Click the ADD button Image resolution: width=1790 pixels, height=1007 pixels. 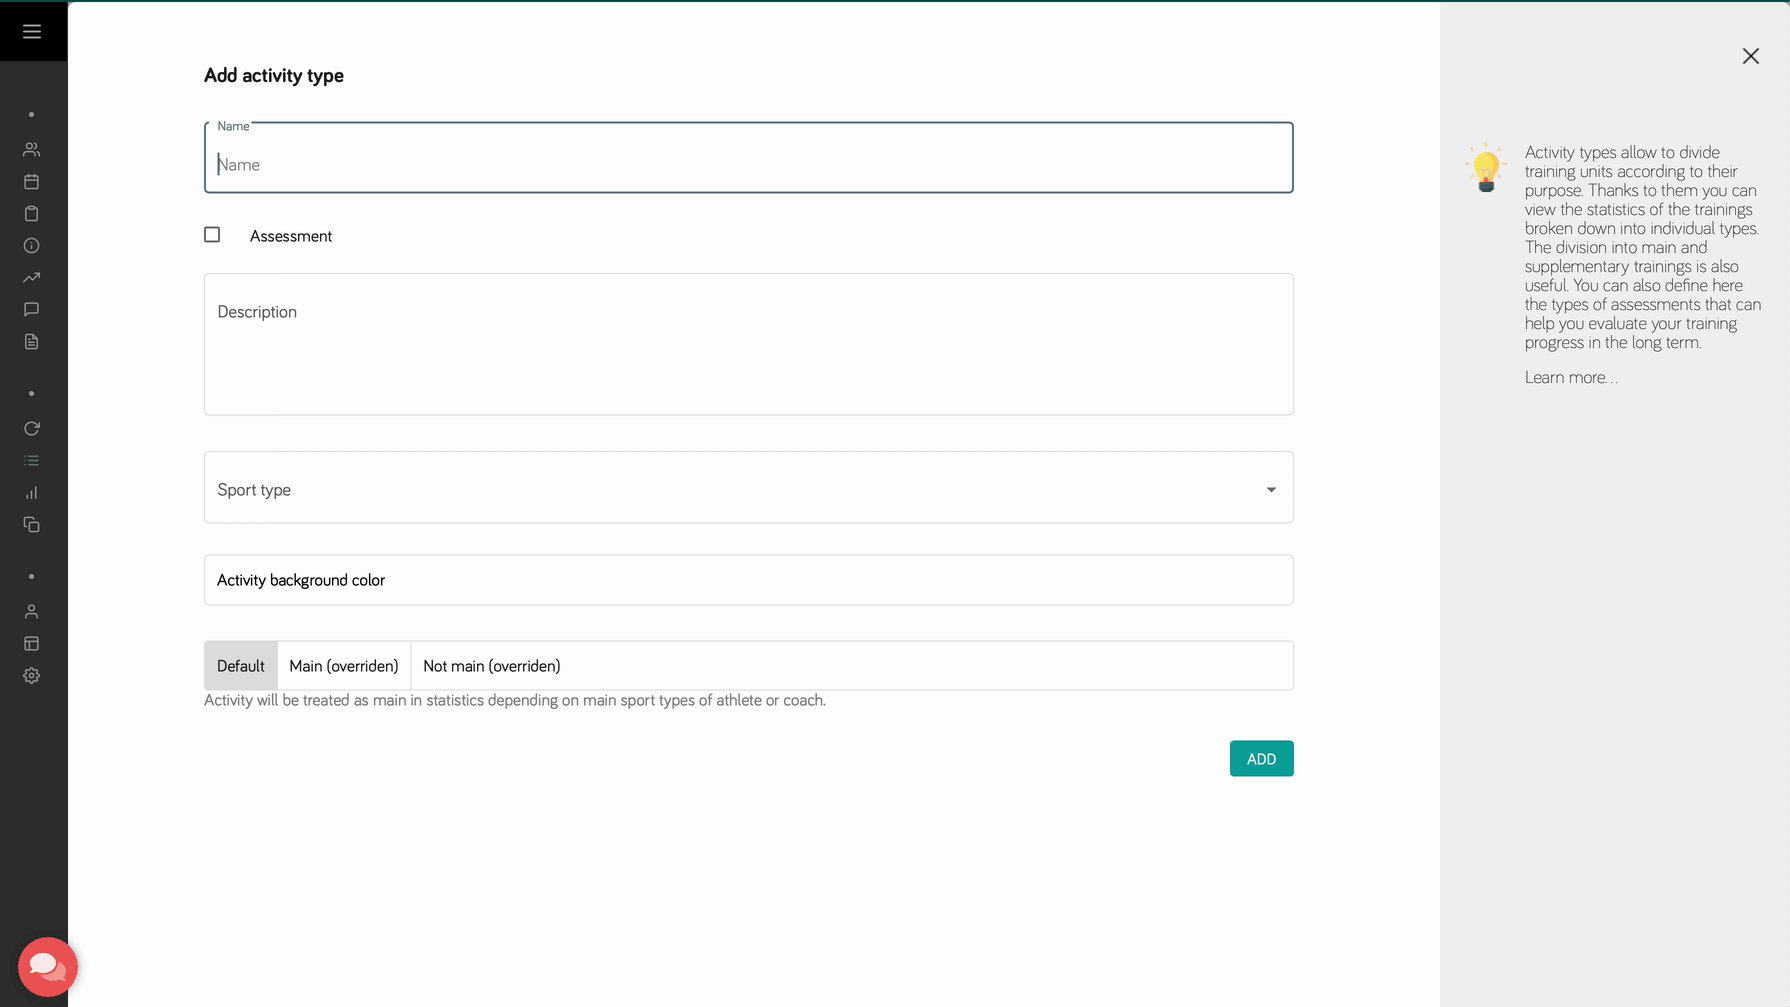[1261, 758]
